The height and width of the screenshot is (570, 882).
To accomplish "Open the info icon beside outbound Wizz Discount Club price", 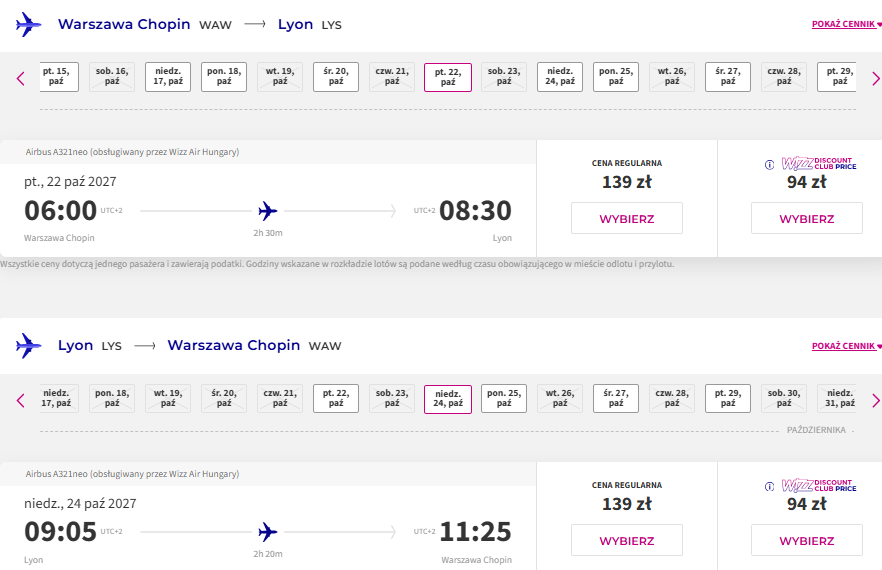I will click(x=769, y=165).
